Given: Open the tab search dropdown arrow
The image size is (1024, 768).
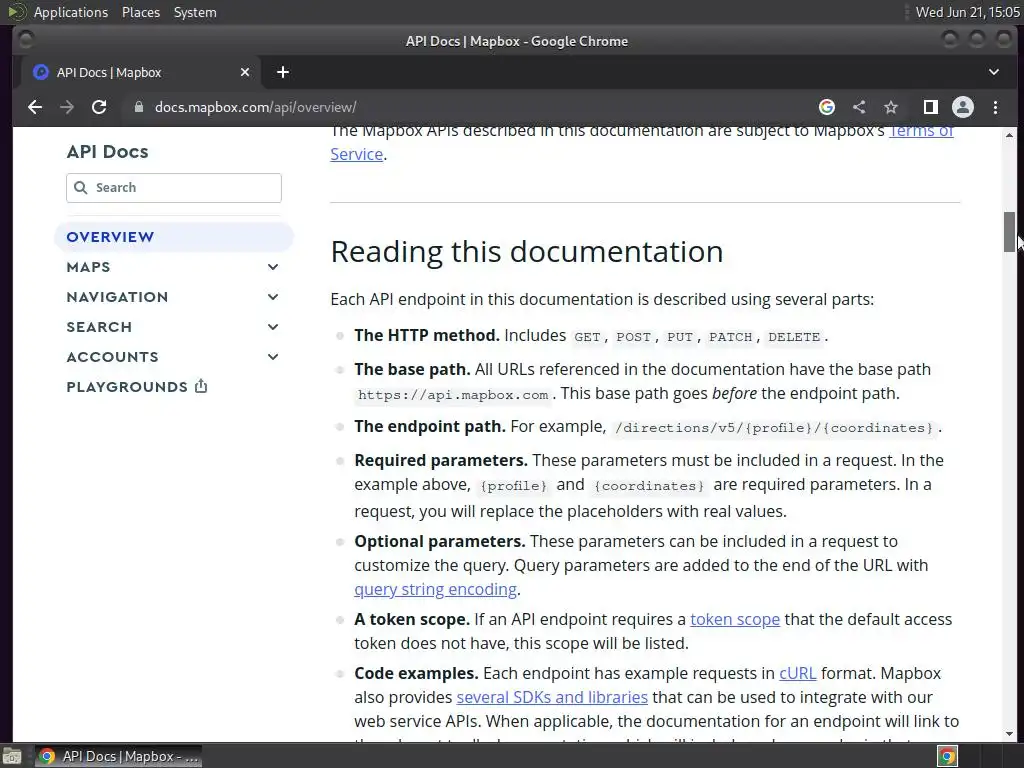Looking at the screenshot, I should coord(993,72).
